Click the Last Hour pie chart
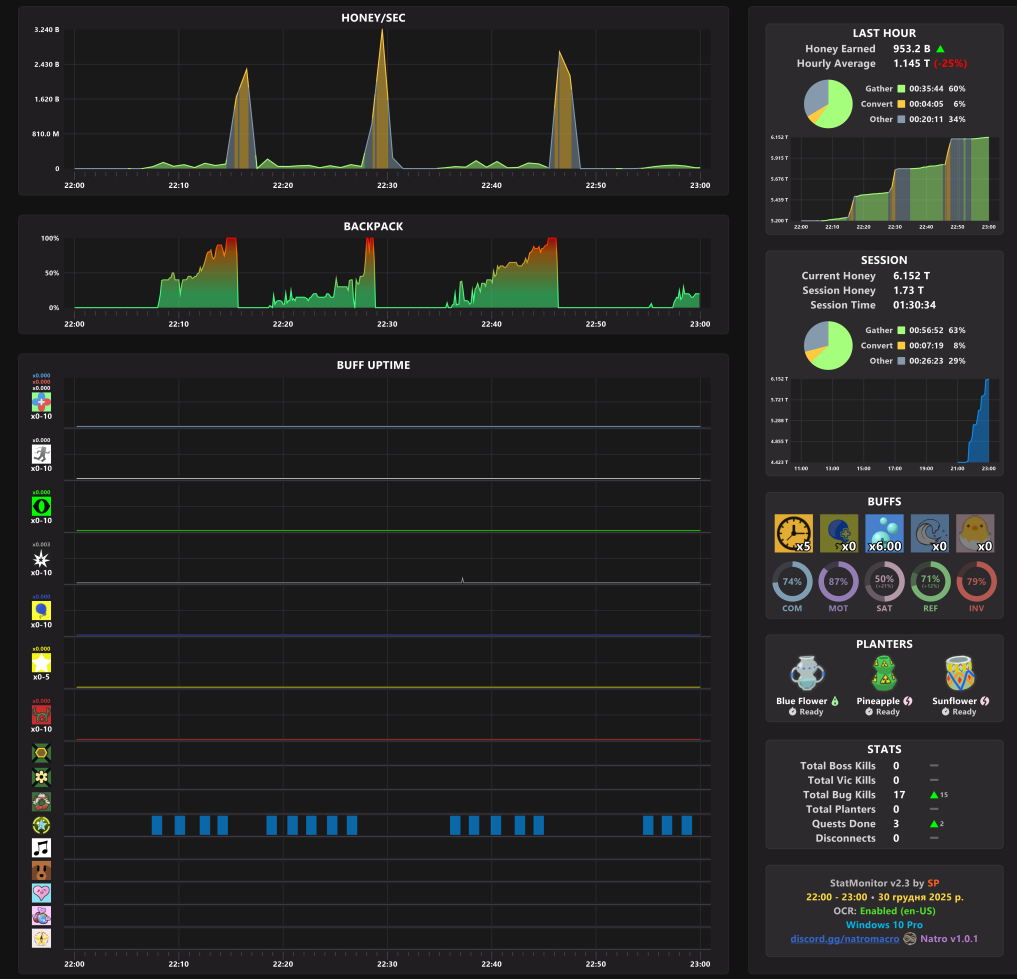This screenshot has height=979, width=1017. coord(828,104)
